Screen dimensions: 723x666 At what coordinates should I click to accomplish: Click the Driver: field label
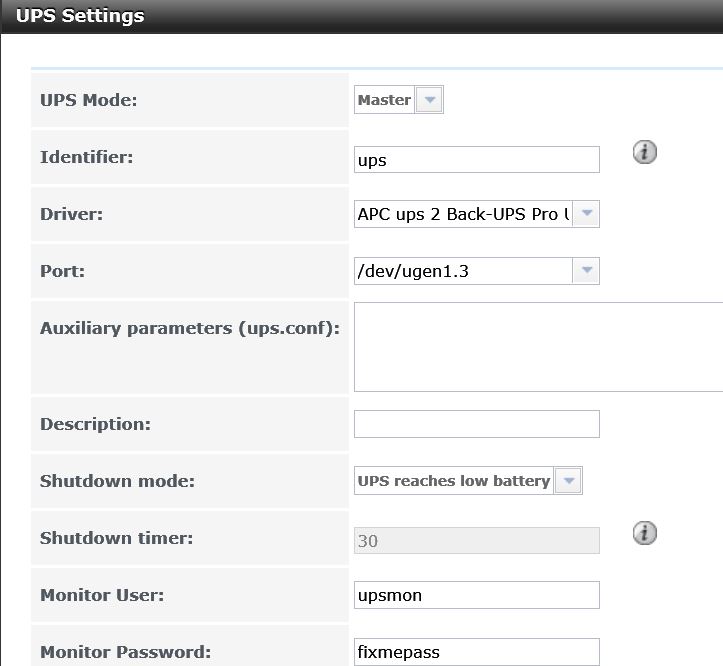71,214
